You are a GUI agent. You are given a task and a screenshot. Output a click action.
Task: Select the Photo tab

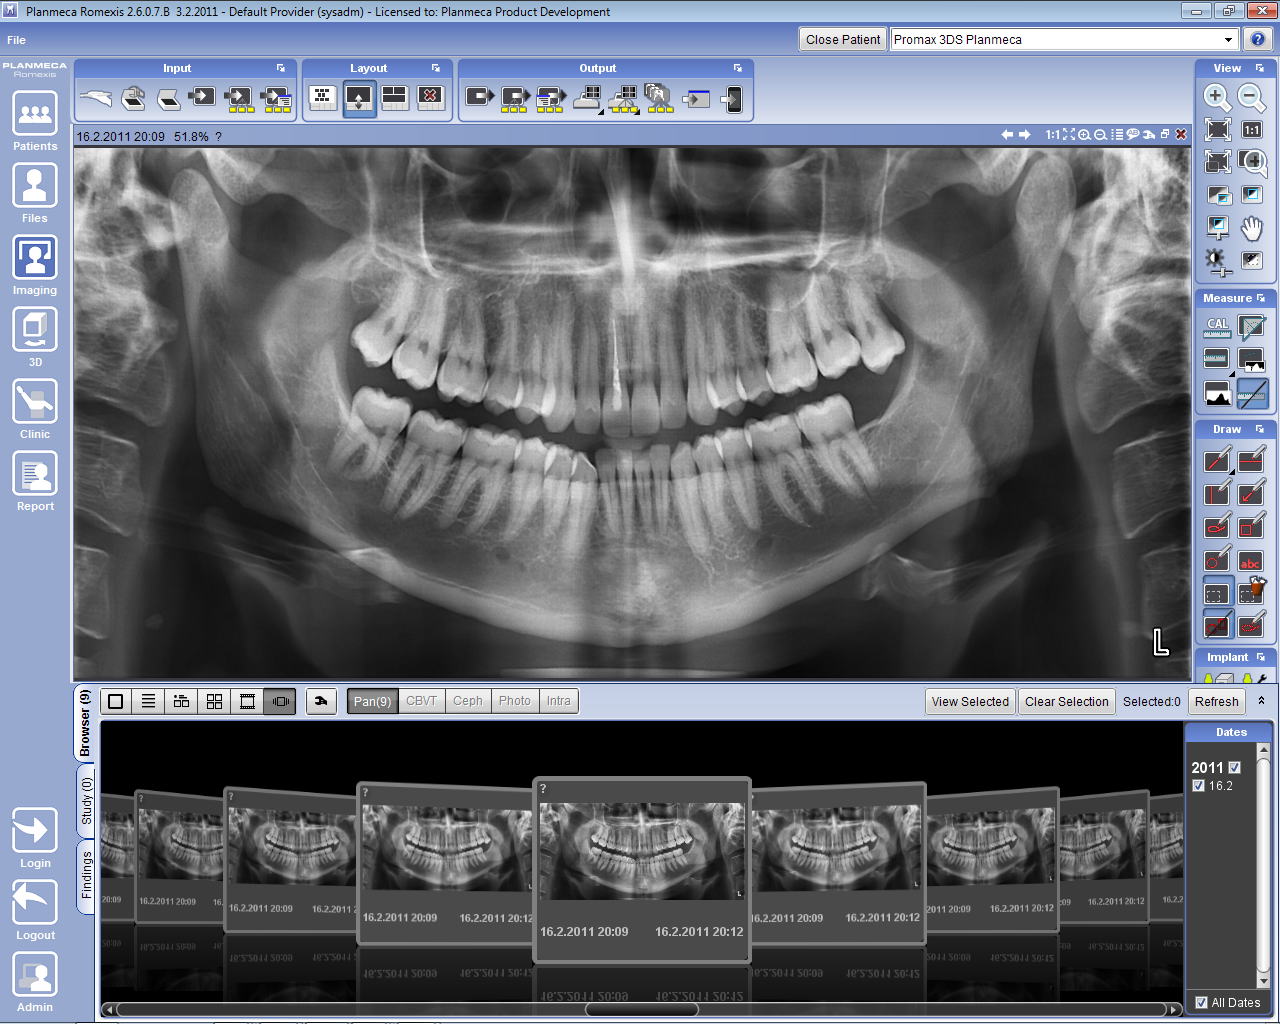click(x=515, y=701)
